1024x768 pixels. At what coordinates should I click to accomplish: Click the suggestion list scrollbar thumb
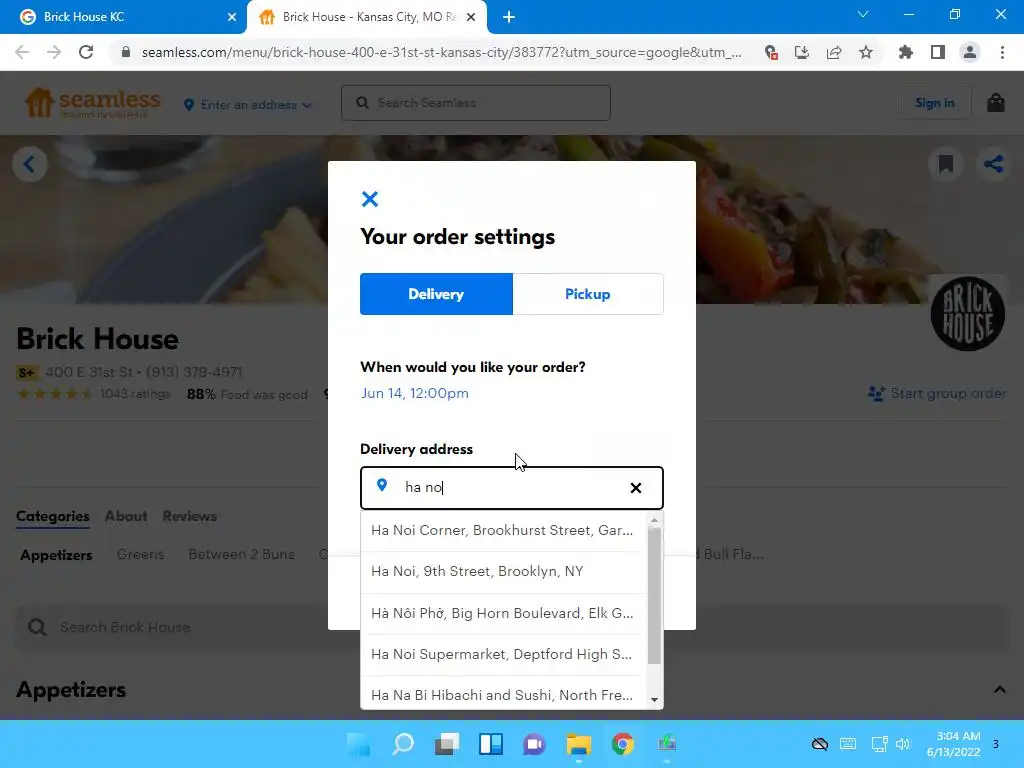654,596
